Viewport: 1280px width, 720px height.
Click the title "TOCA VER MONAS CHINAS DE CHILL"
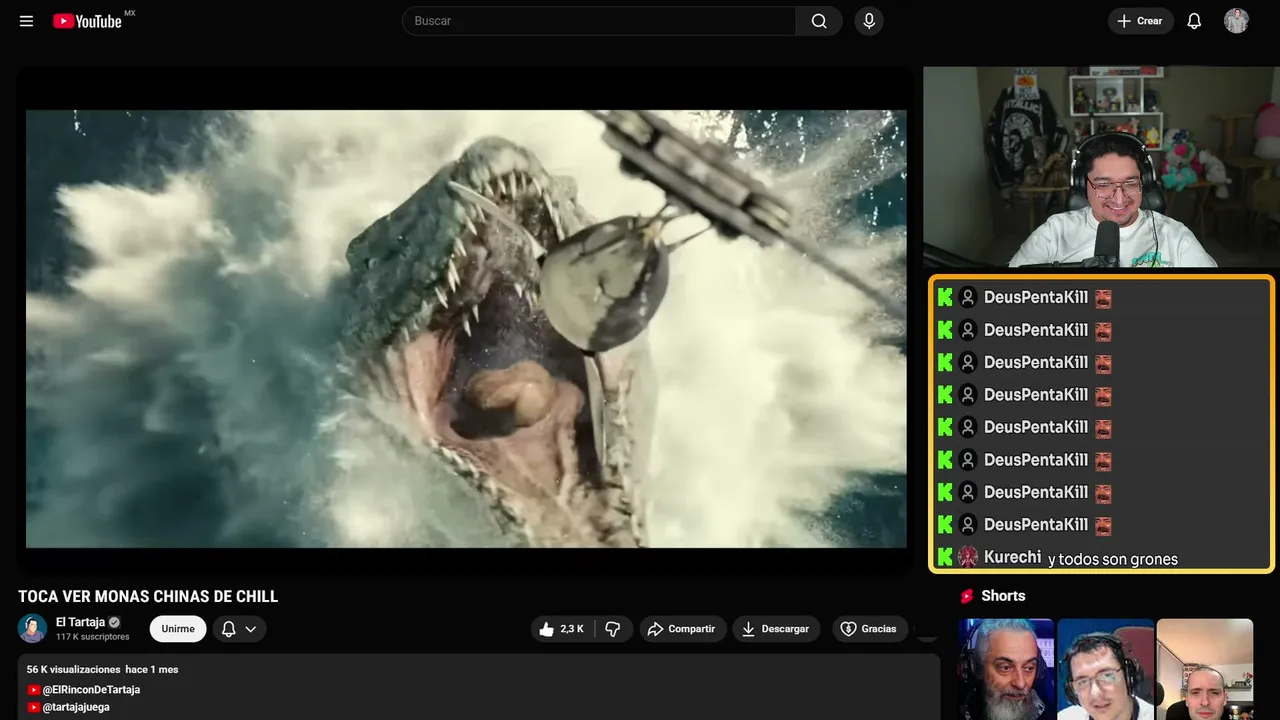coord(148,597)
